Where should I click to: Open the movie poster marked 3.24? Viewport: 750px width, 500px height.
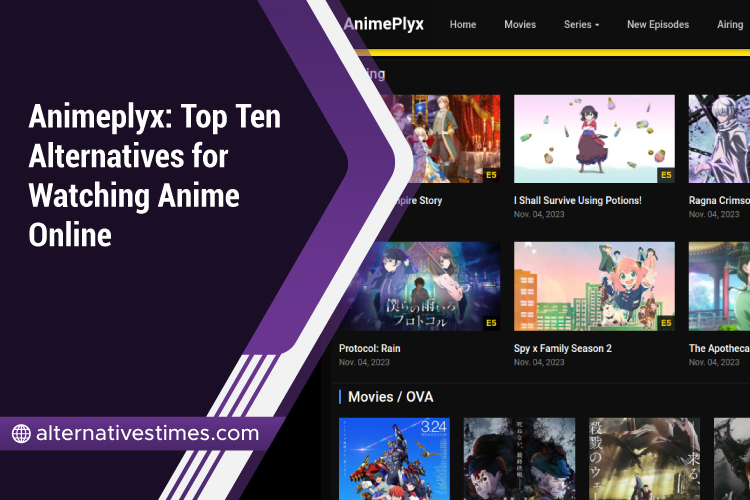coord(394,459)
